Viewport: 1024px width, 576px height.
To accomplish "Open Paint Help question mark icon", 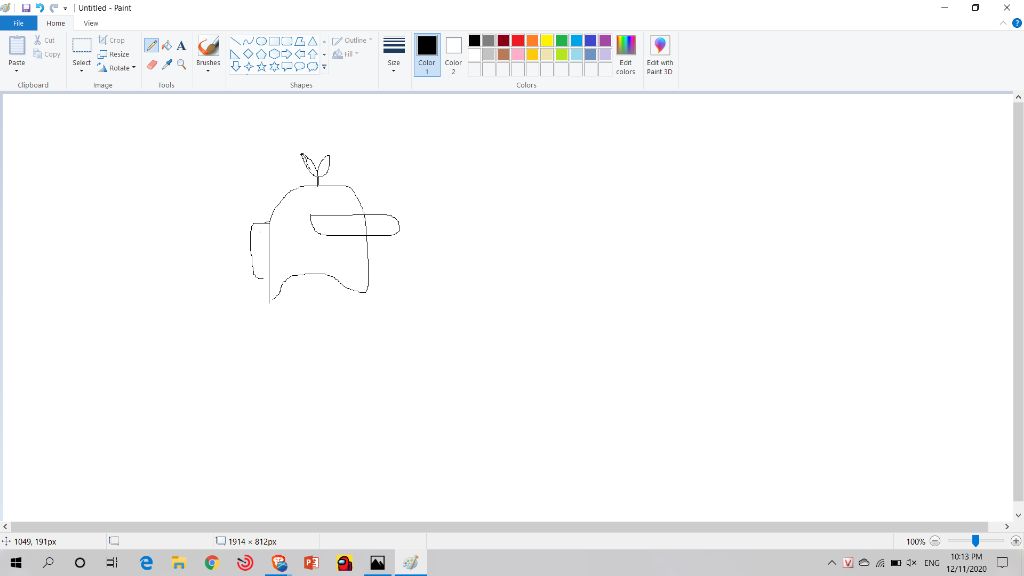I will tap(1017, 23).
